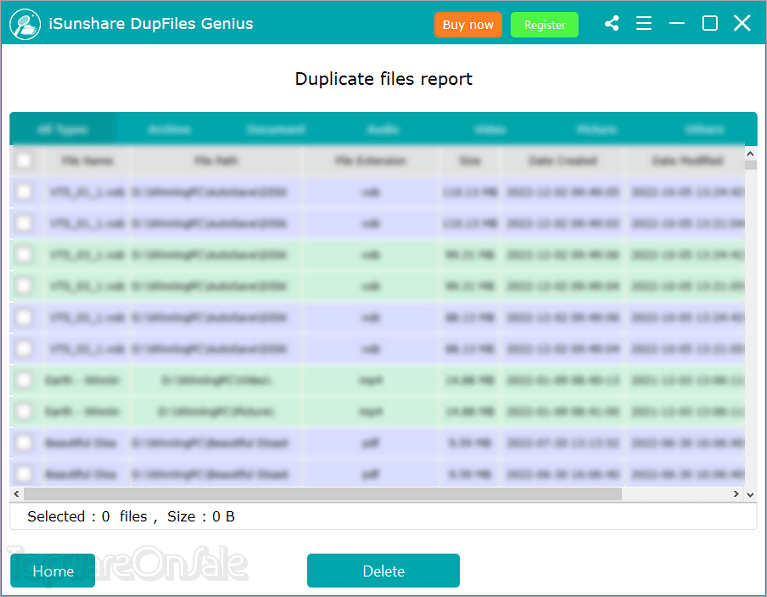Close the DupFiles Genius window

point(742,23)
